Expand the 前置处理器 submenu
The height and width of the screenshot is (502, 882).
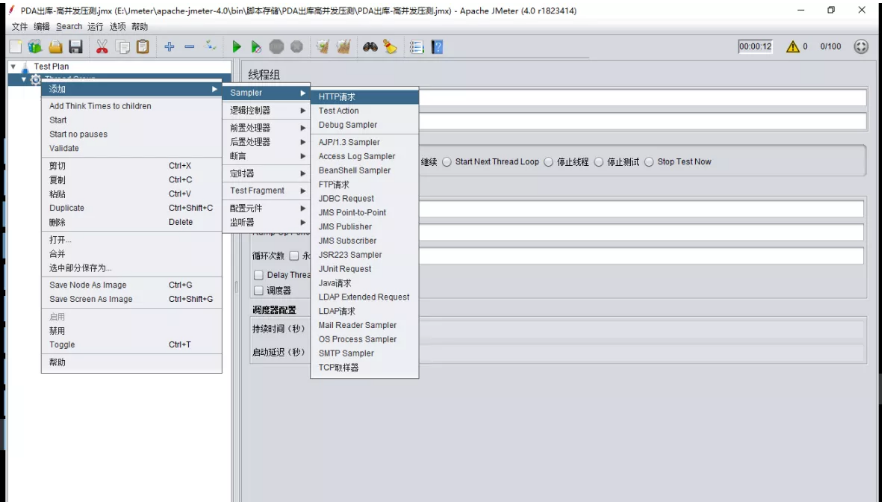[267, 128]
